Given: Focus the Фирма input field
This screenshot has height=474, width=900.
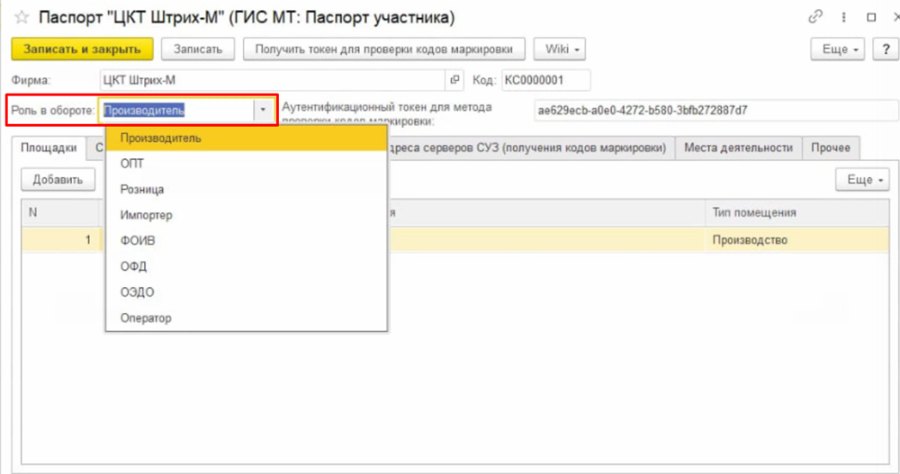Looking at the screenshot, I should (x=273, y=80).
